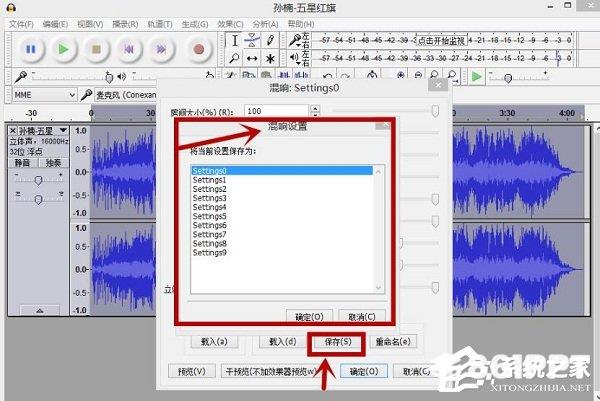Screen dimensions: 600x401
Task: Adjust the track pan slider
Action: (38, 199)
